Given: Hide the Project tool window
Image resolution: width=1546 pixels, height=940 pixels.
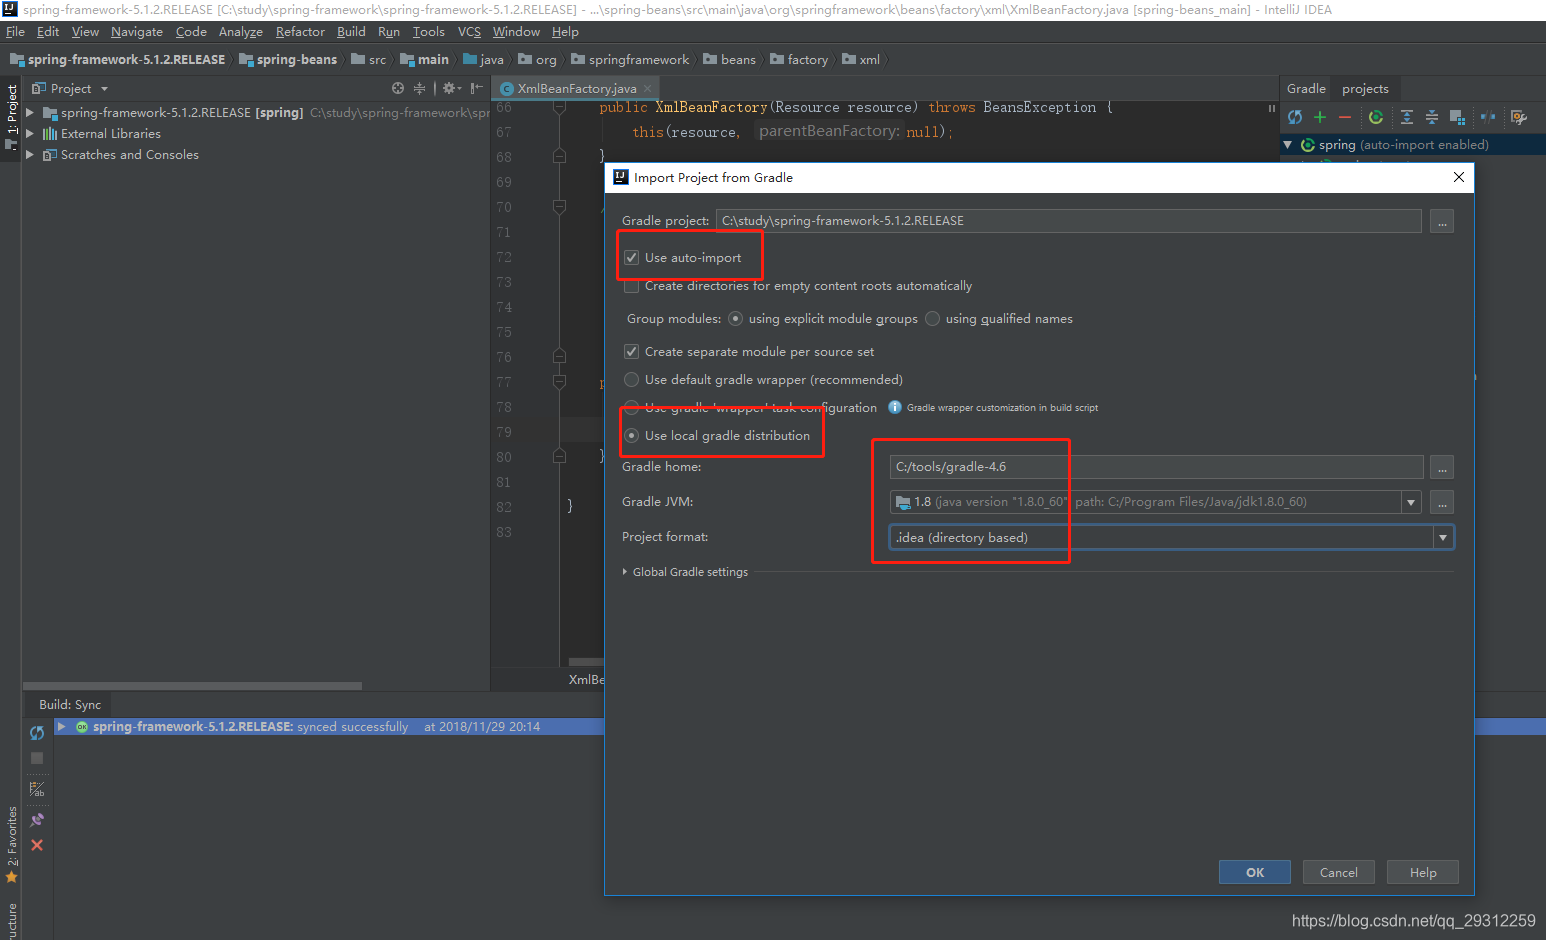Looking at the screenshot, I should [x=477, y=88].
